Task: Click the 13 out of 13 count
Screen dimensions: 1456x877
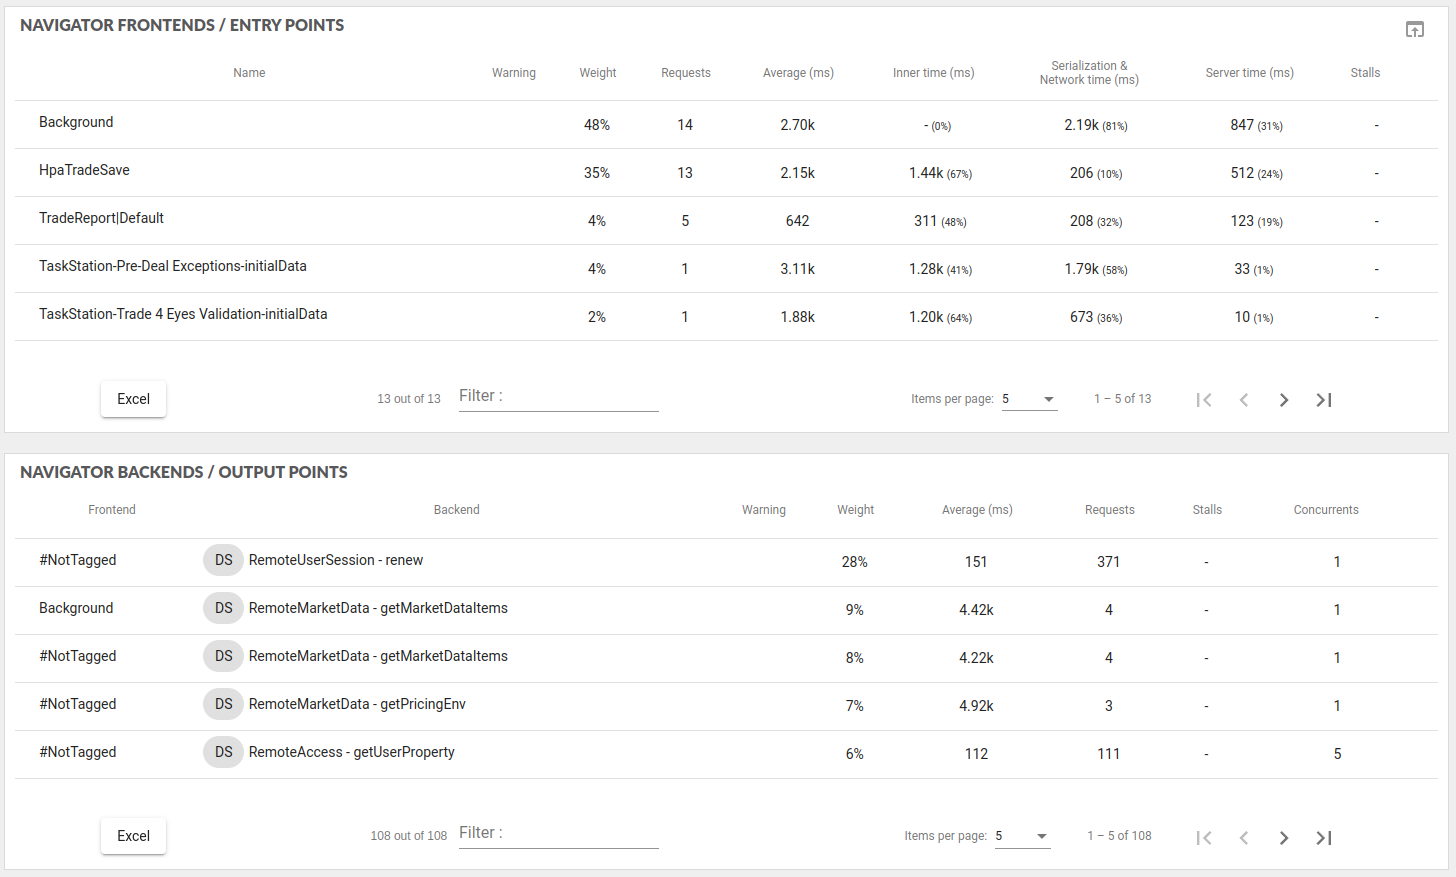Action: pos(409,399)
